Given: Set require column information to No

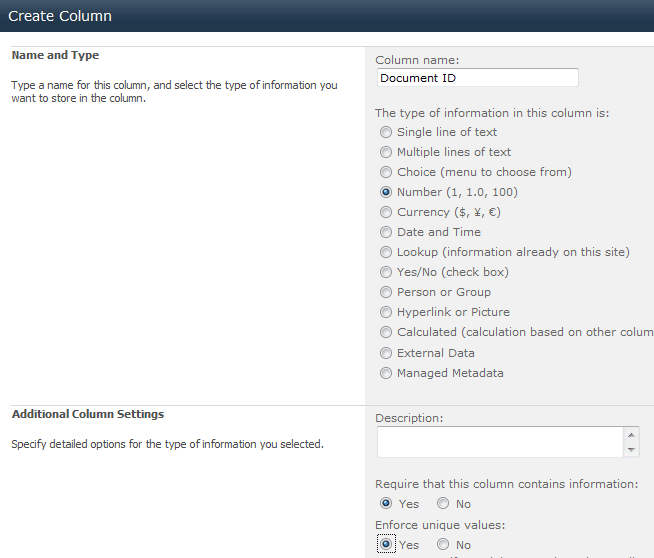Looking at the screenshot, I should pyautogui.click(x=443, y=504).
